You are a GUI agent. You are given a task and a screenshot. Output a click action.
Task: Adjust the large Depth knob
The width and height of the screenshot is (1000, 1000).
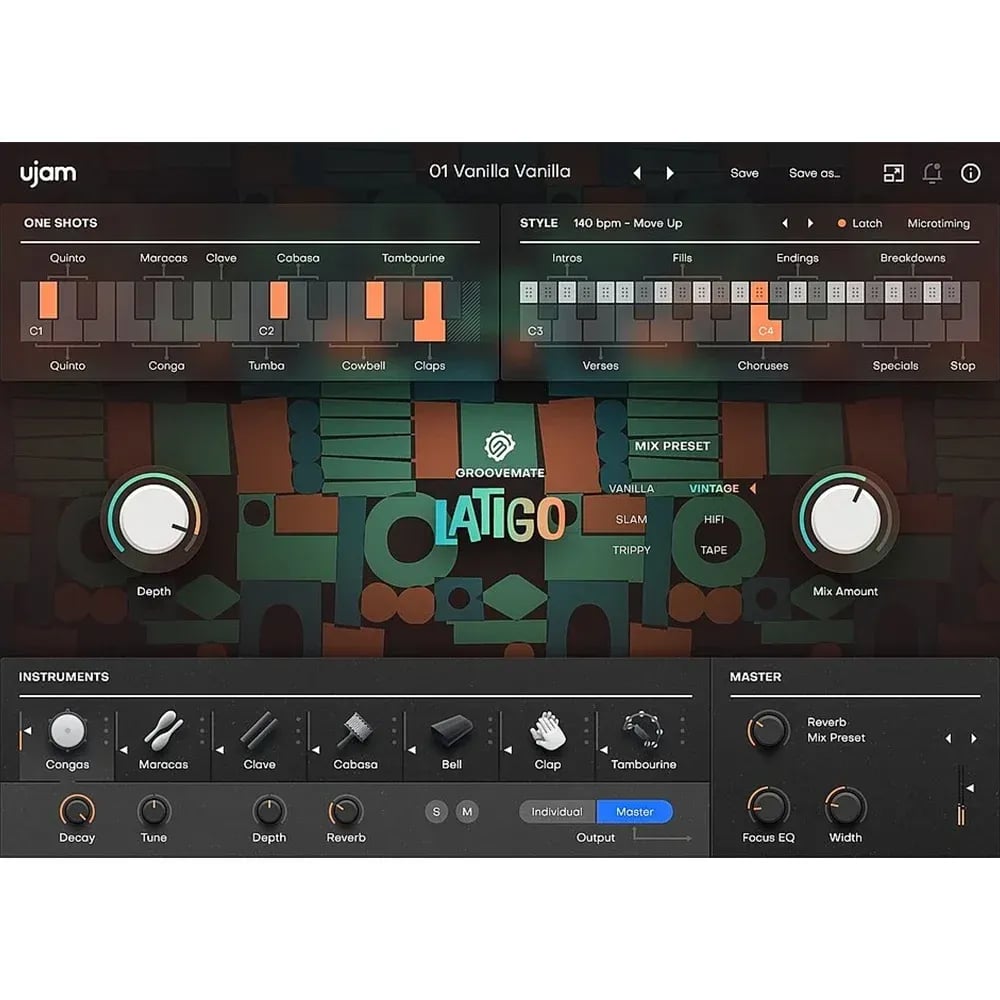click(x=154, y=518)
